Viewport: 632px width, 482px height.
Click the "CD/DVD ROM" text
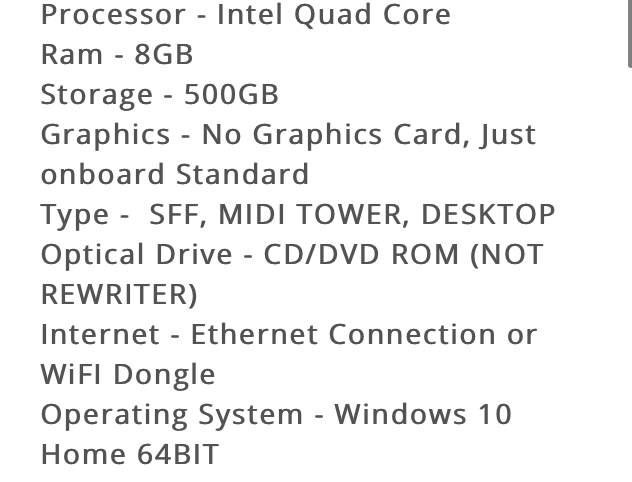point(361,255)
